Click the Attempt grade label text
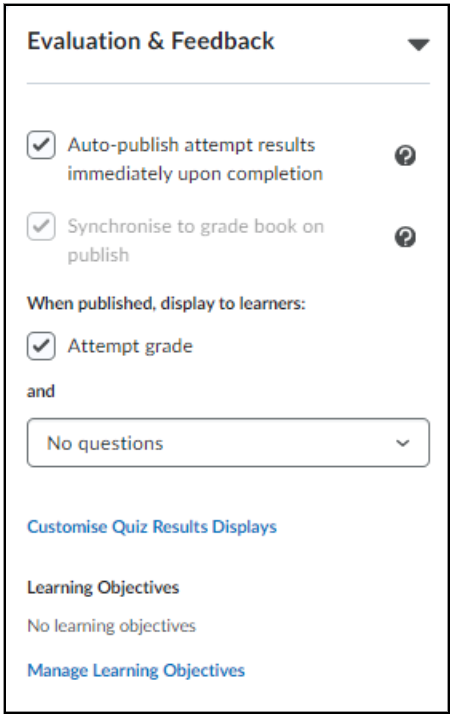 [x=130, y=346]
